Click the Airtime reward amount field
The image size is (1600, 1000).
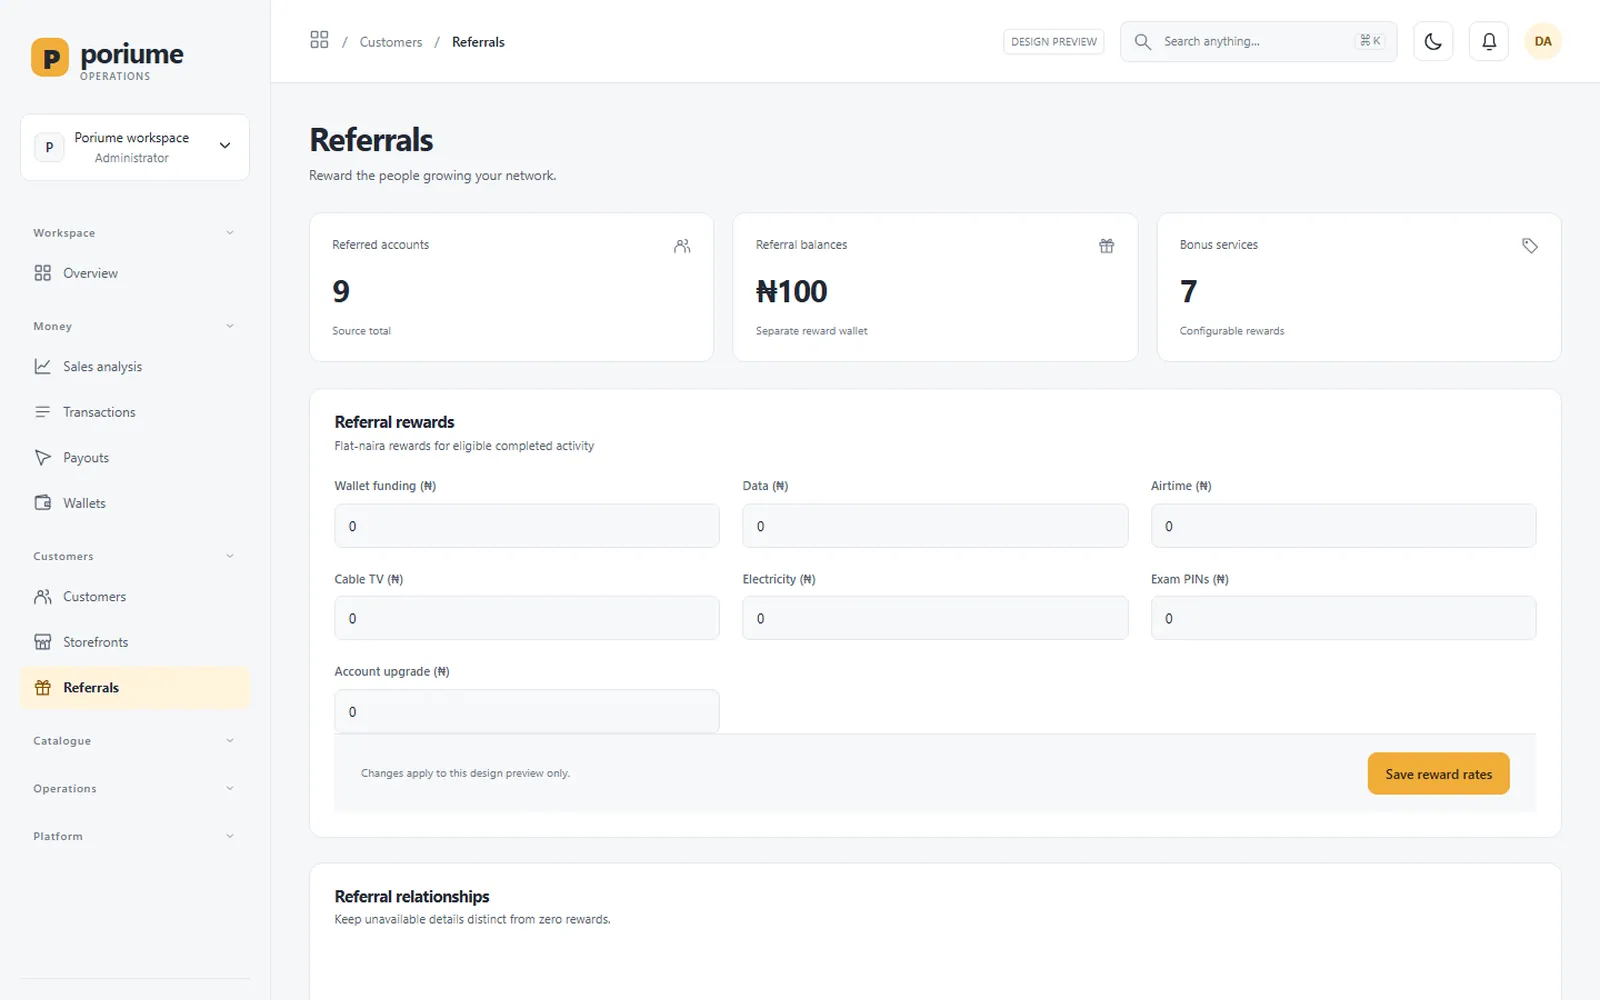[x=1343, y=526]
